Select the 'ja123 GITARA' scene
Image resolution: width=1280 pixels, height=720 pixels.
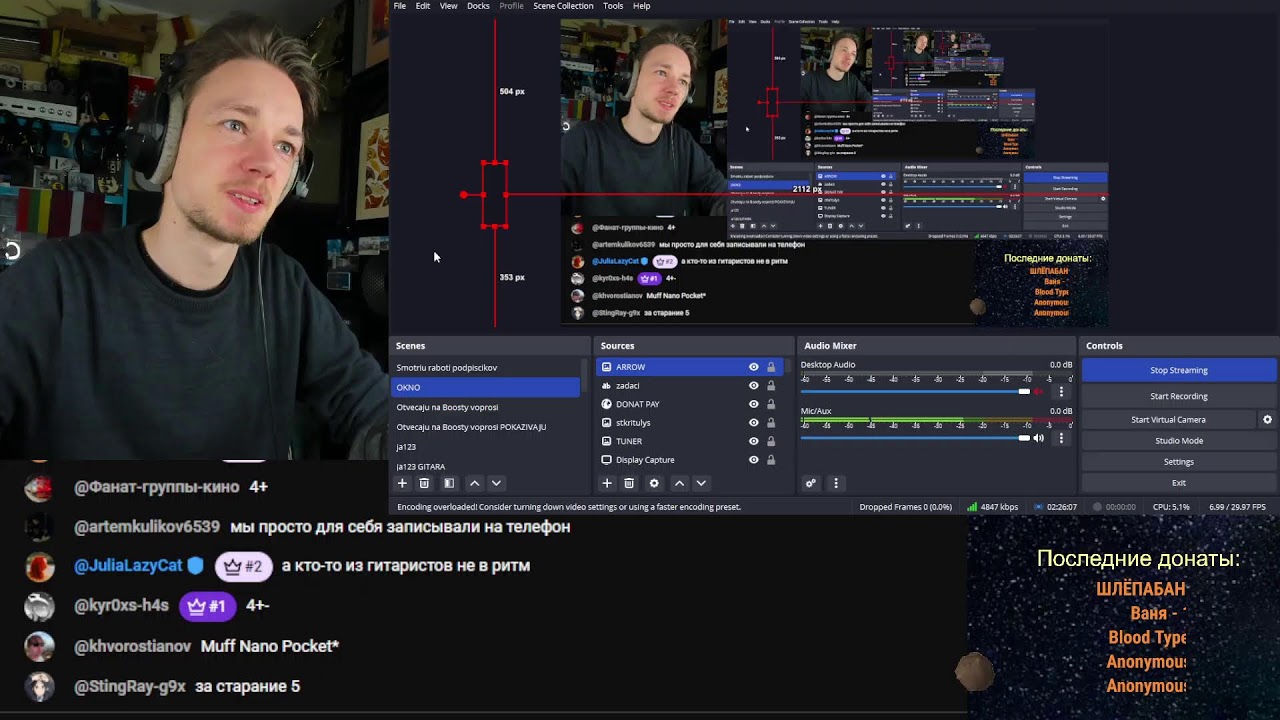[485, 467]
